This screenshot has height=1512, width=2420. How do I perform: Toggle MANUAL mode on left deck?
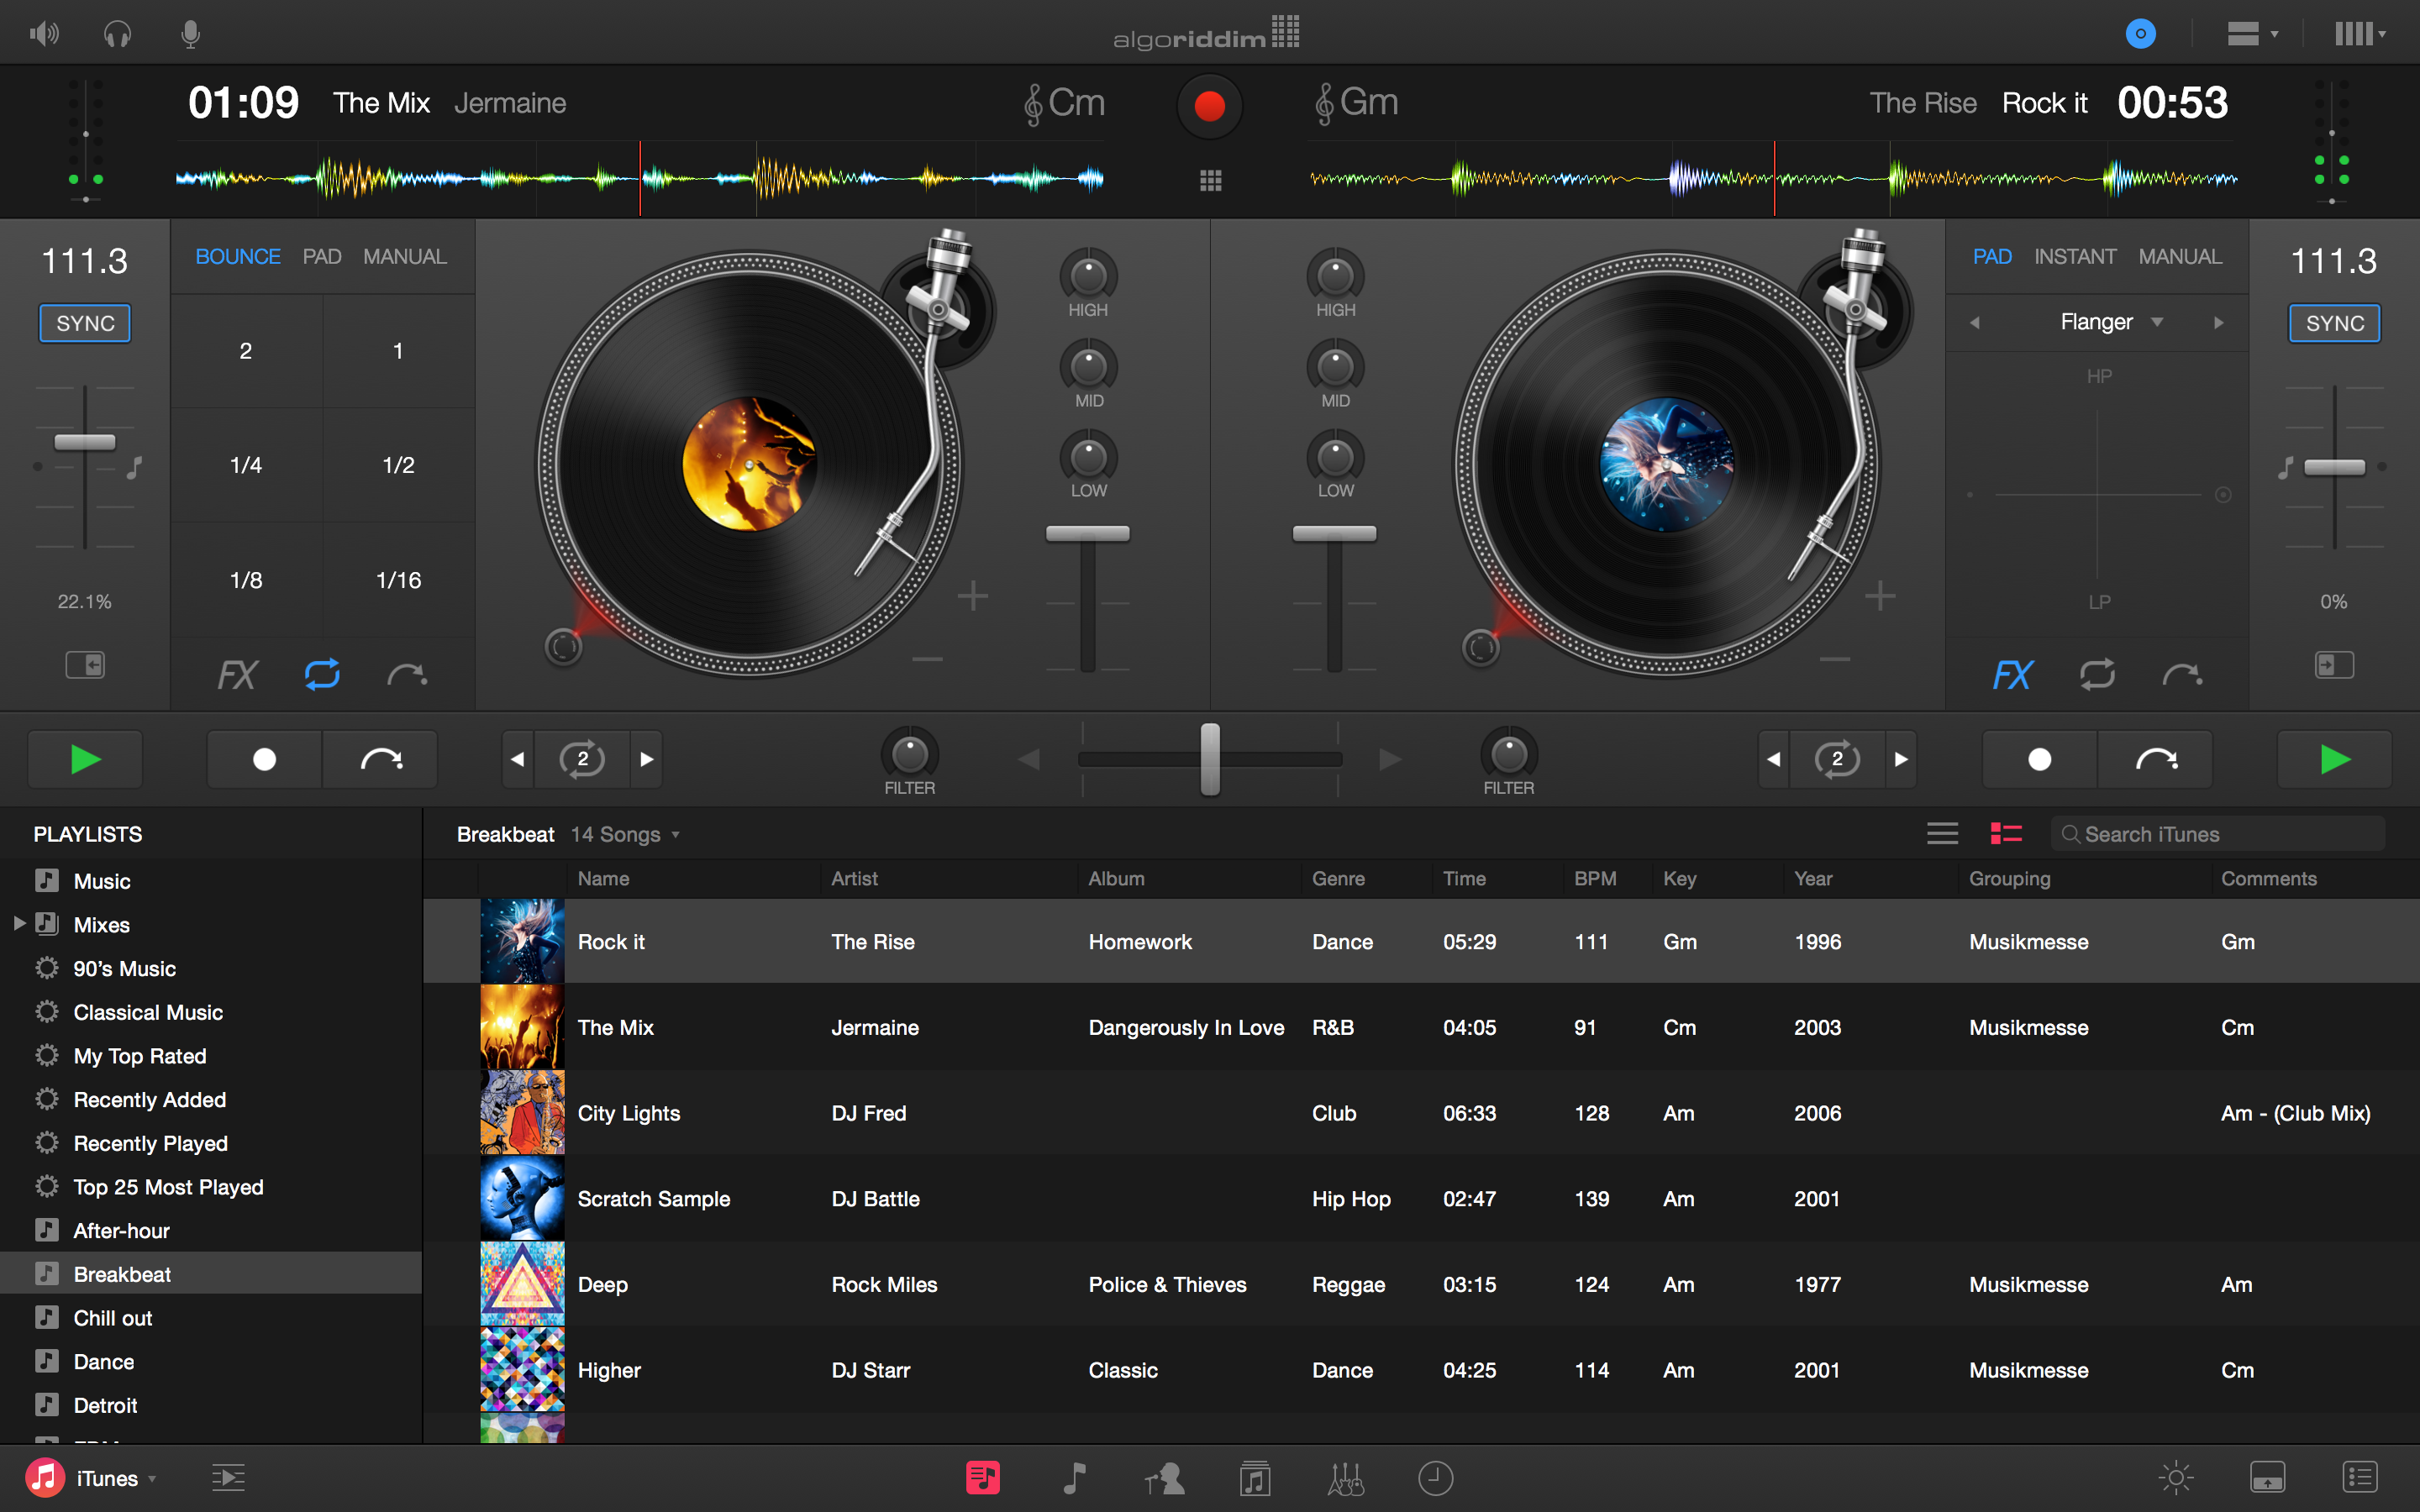[401, 256]
